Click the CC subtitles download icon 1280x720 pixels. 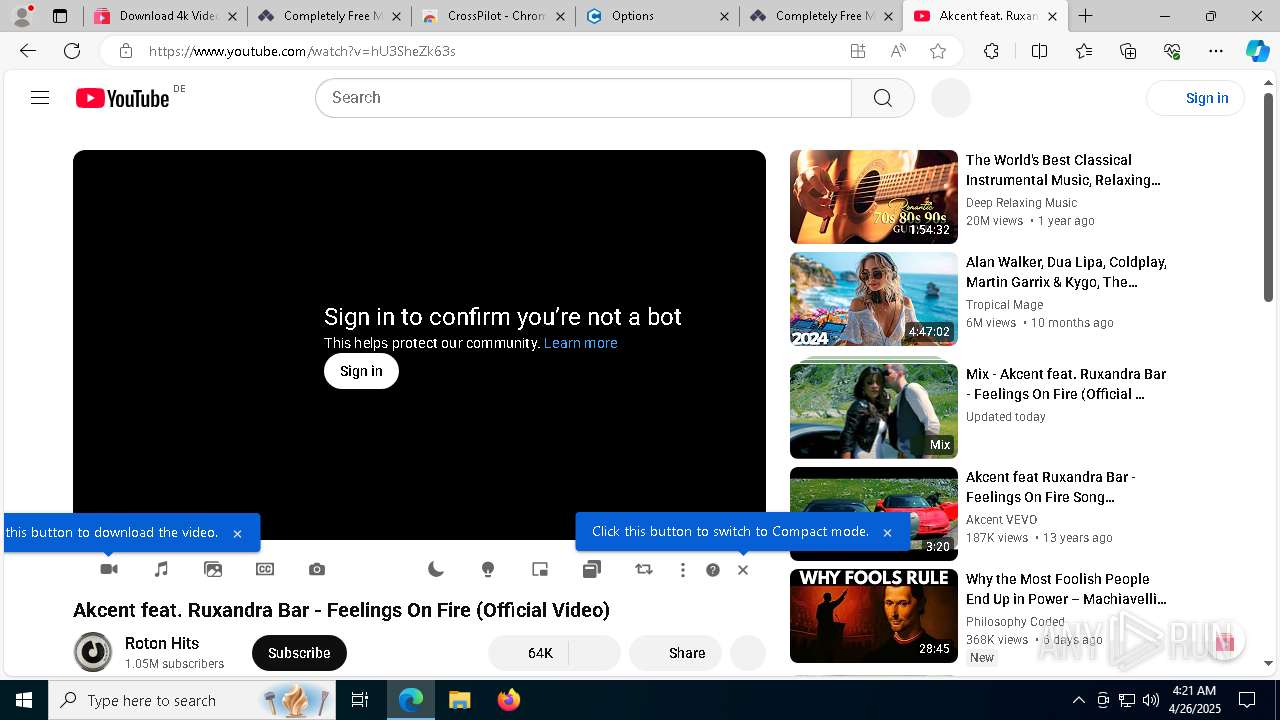[x=265, y=569]
